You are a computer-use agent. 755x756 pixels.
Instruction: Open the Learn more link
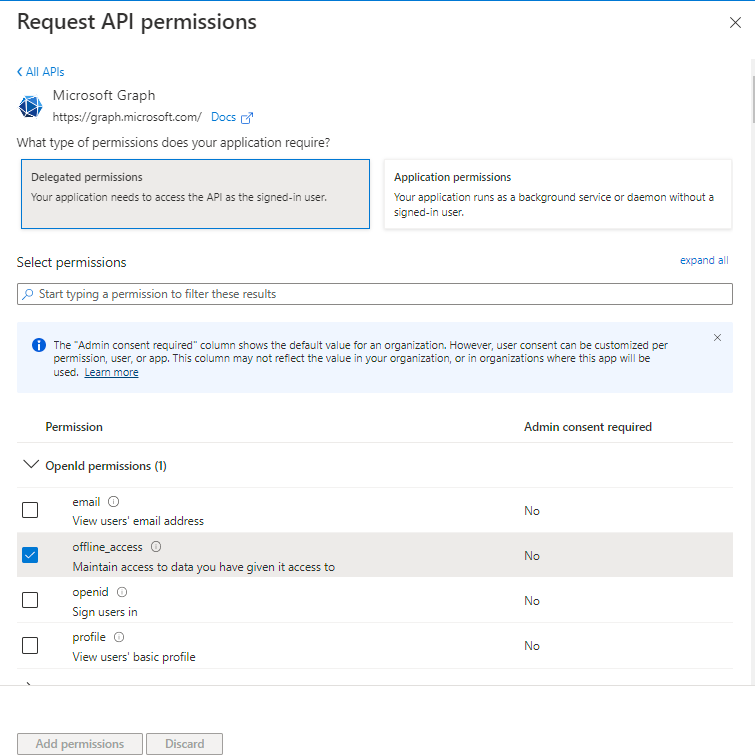pos(111,372)
